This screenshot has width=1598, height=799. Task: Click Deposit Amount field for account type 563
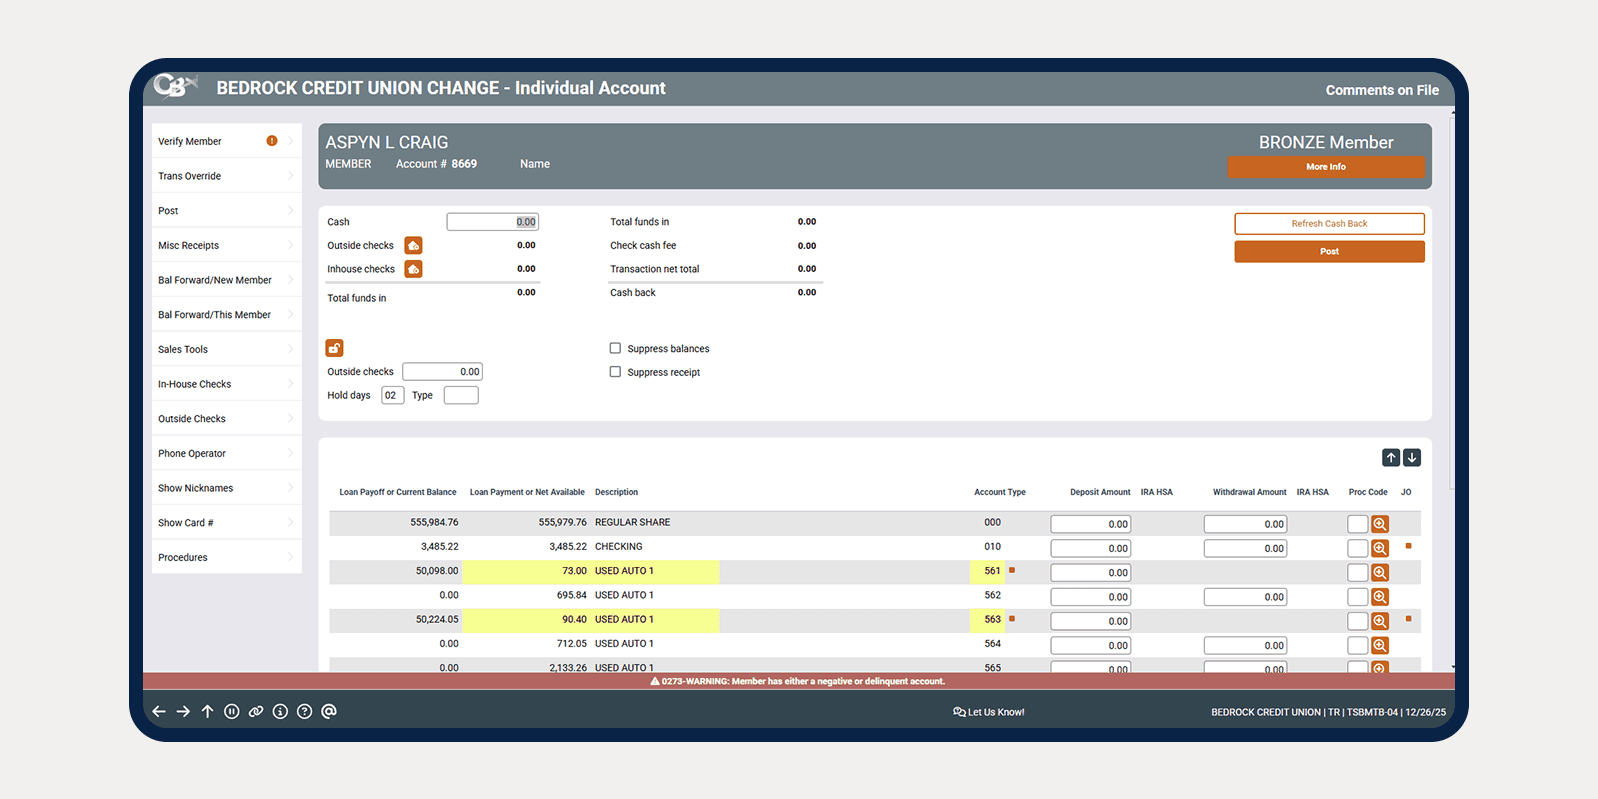(1091, 621)
